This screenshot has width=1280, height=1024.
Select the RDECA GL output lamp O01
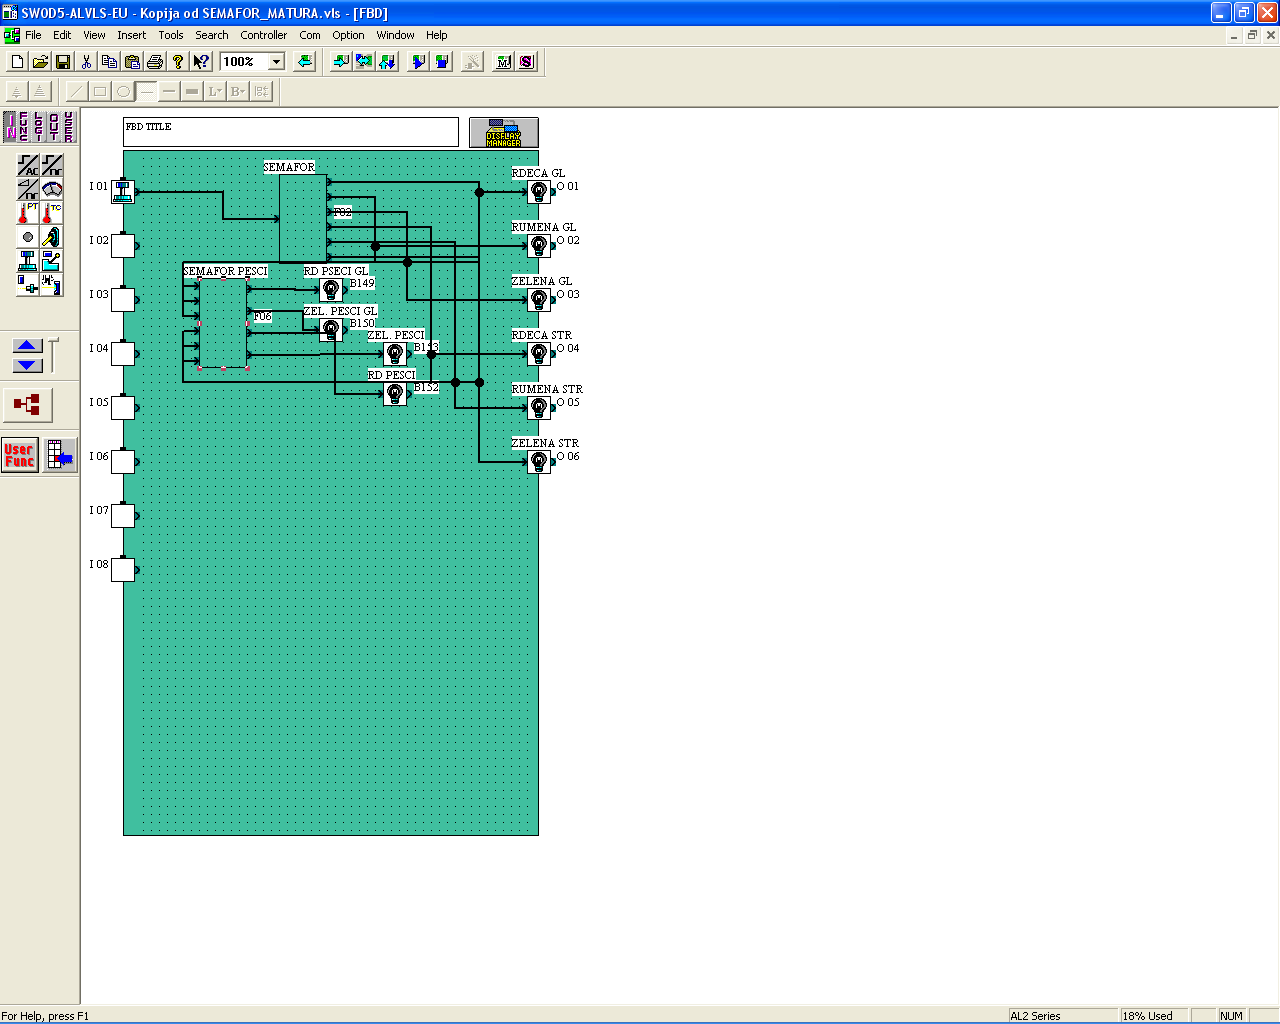click(x=539, y=192)
